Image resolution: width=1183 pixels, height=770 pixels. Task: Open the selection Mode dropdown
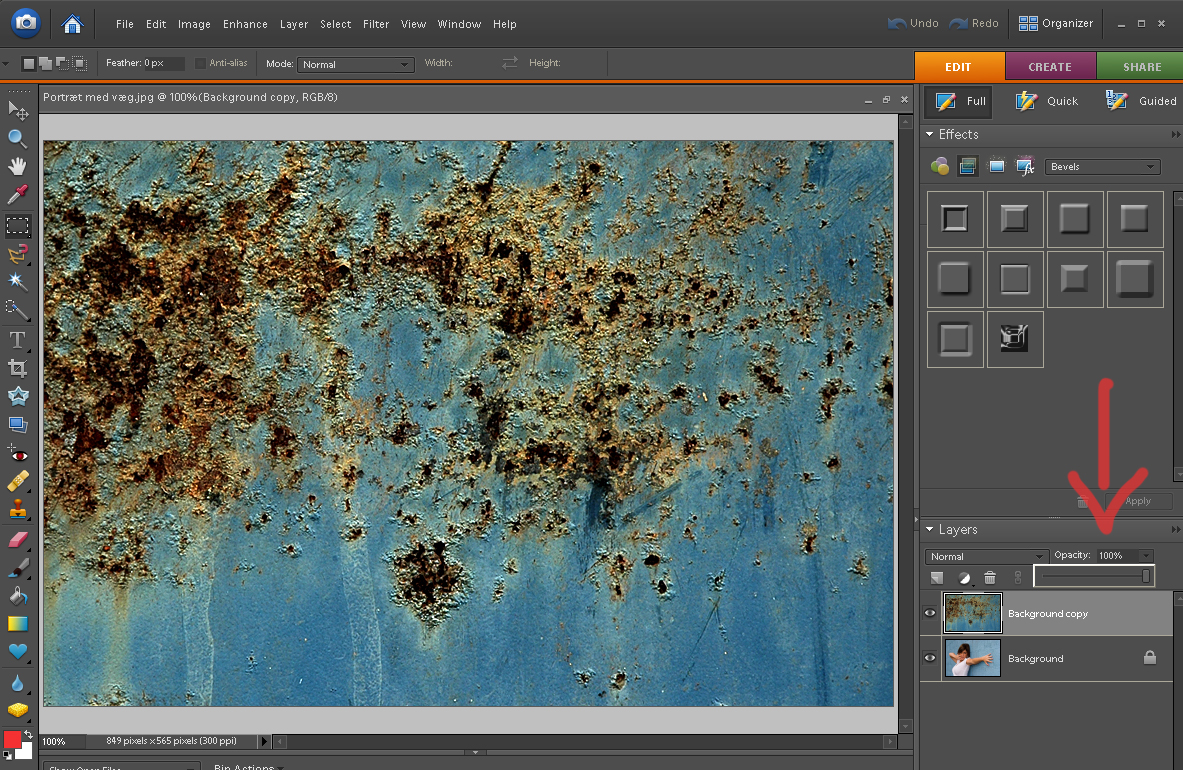click(x=355, y=64)
